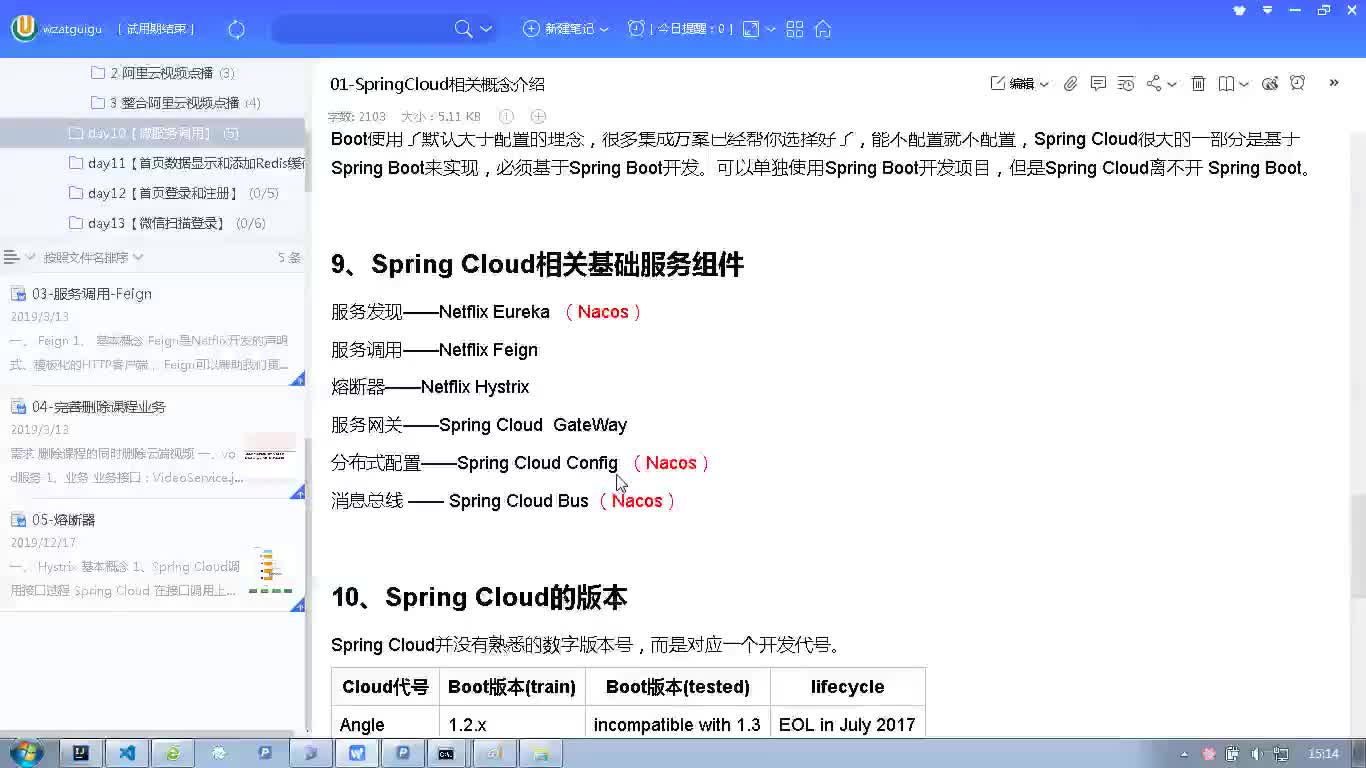Click the note content vertical scrollbar

1356,545
